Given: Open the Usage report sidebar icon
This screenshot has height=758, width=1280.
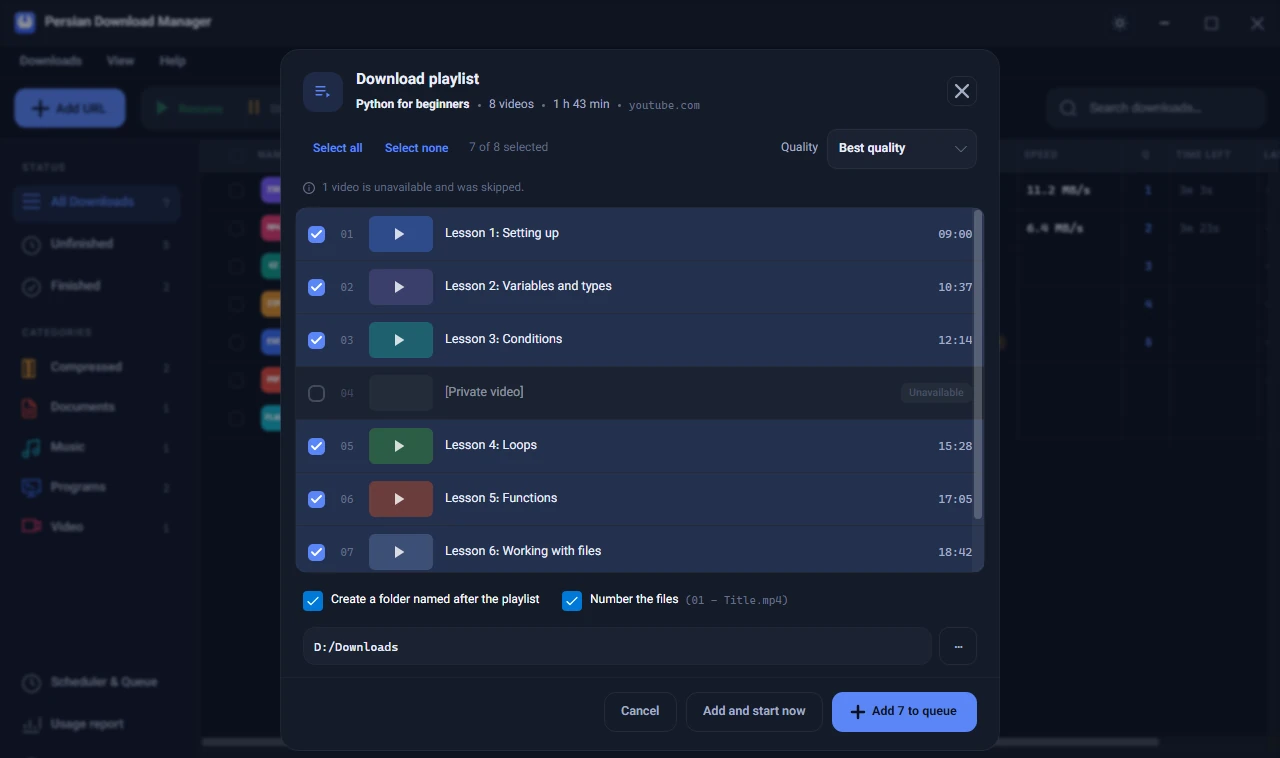Looking at the screenshot, I should (x=32, y=724).
